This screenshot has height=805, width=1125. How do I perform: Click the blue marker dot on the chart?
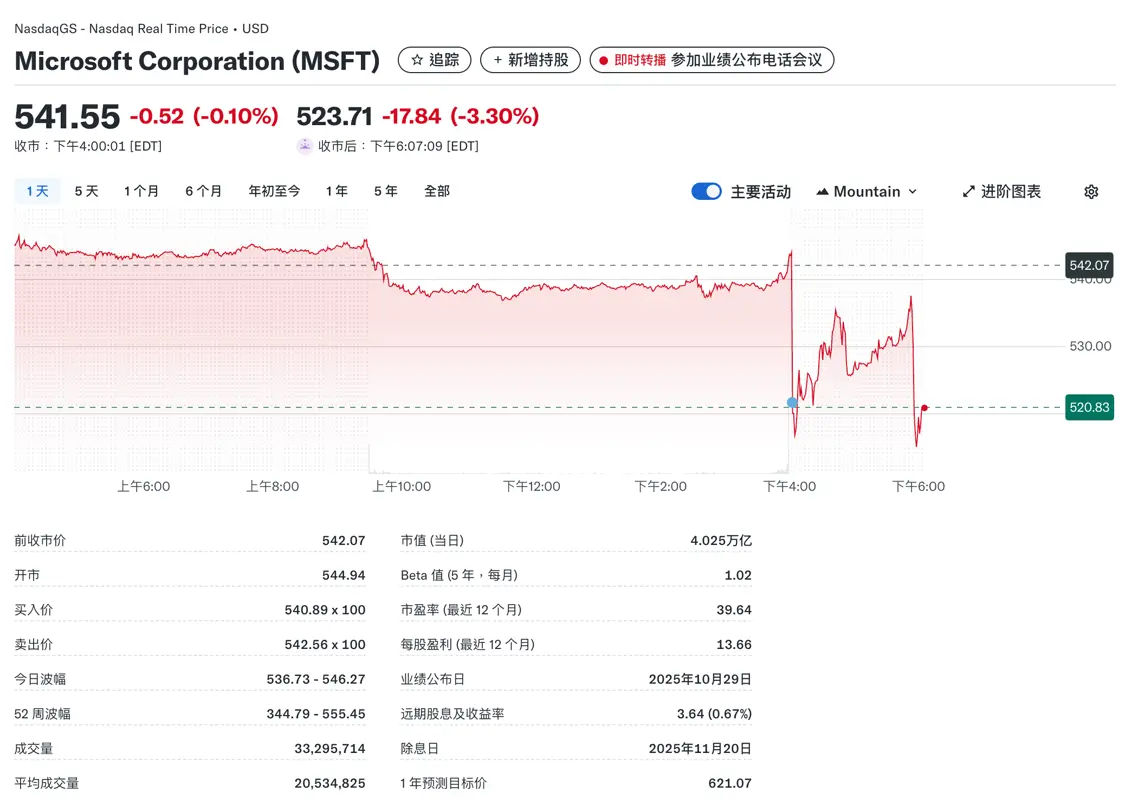point(792,401)
